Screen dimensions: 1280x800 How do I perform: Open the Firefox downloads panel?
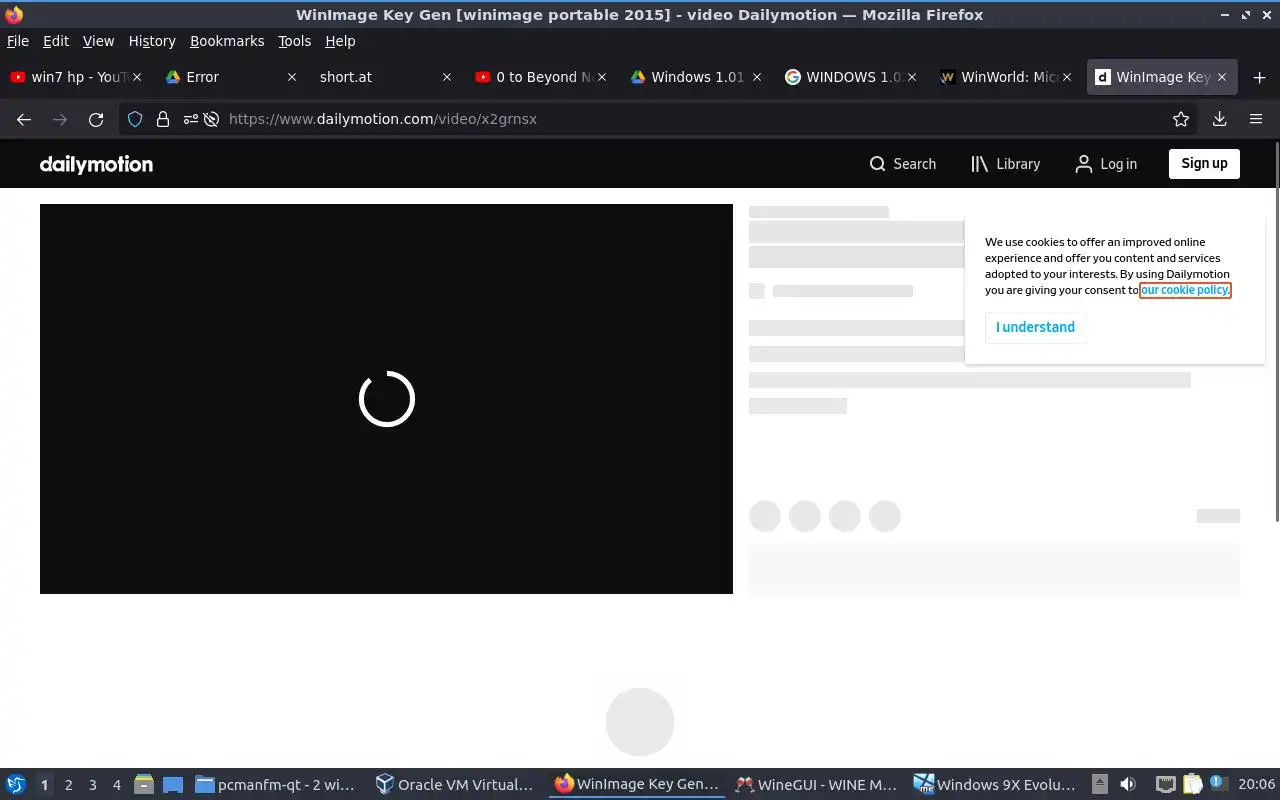[1220, 119]
